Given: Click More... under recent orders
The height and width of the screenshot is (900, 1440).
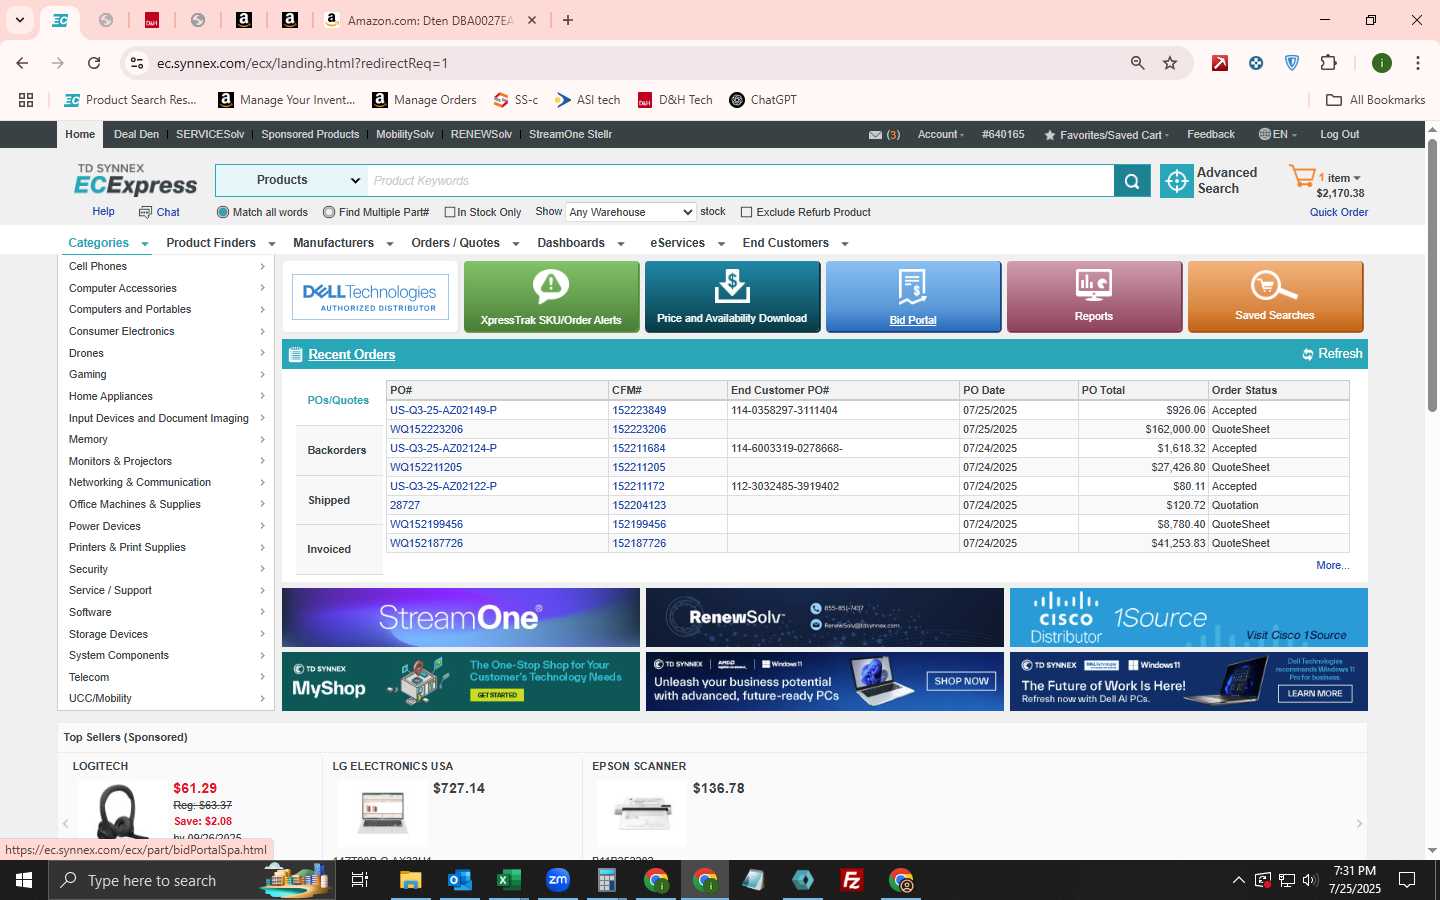Looking at the screenshot, I should [x=1332, y=566].
